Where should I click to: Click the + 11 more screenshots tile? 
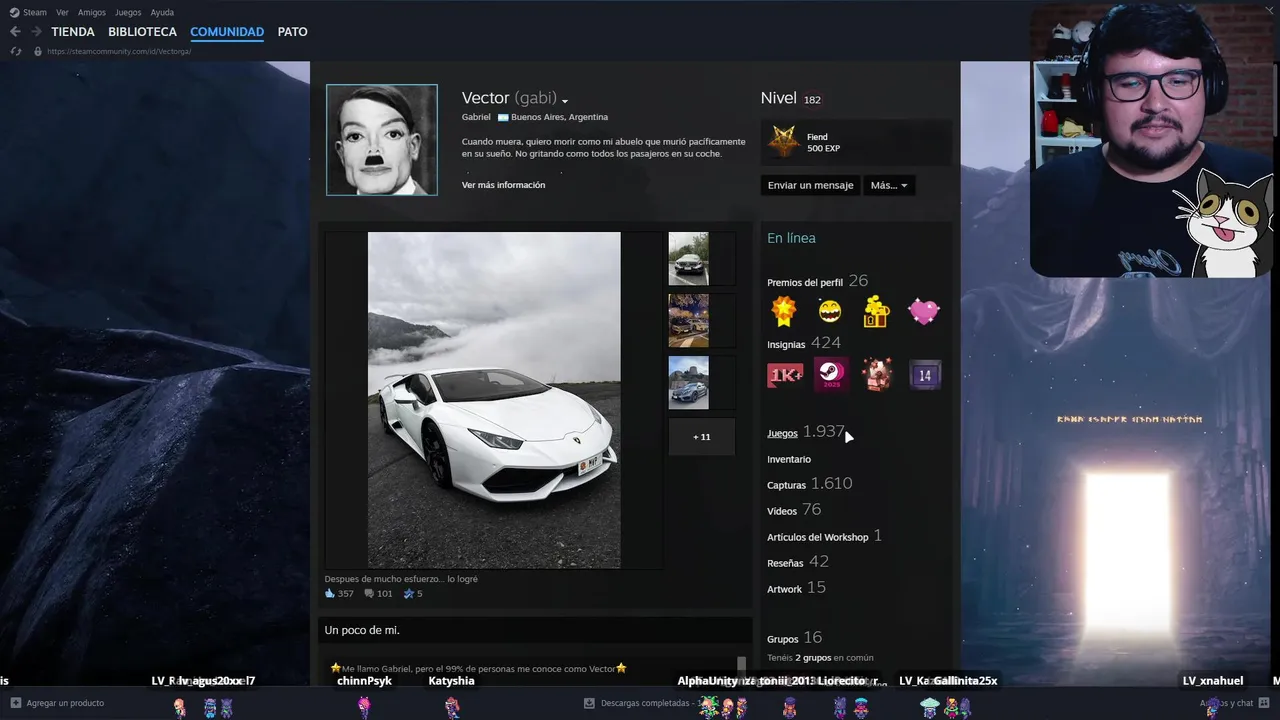click(x=702, y=437)
